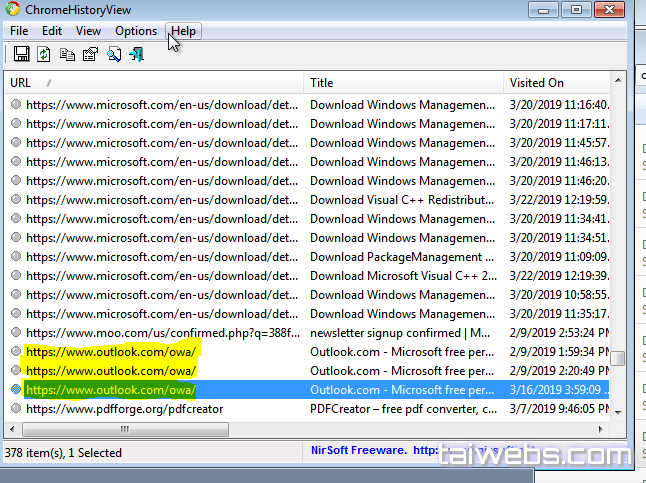Click the Copy Selected Items icon
Screen dimensions: 646x483
click(x=67, y=54)
